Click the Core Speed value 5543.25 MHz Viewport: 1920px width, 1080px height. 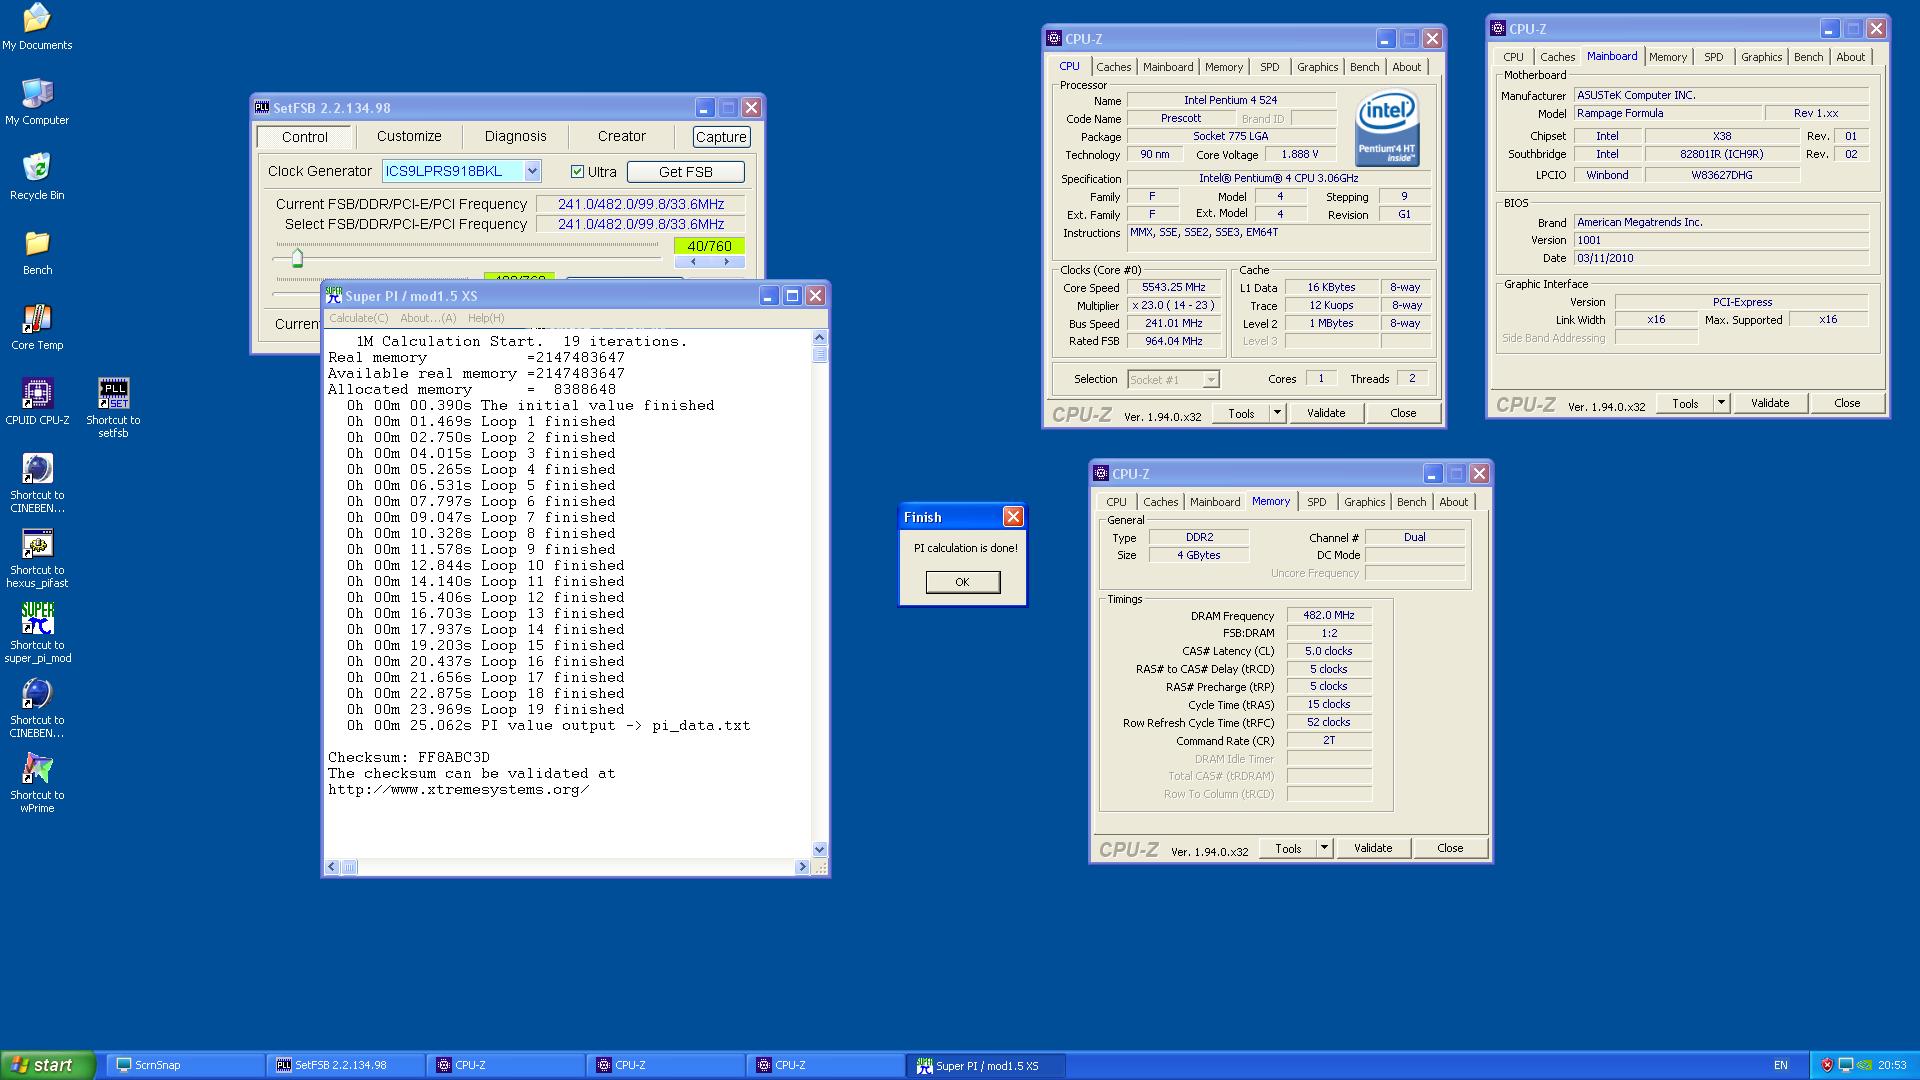click(x=1174, y=287)
